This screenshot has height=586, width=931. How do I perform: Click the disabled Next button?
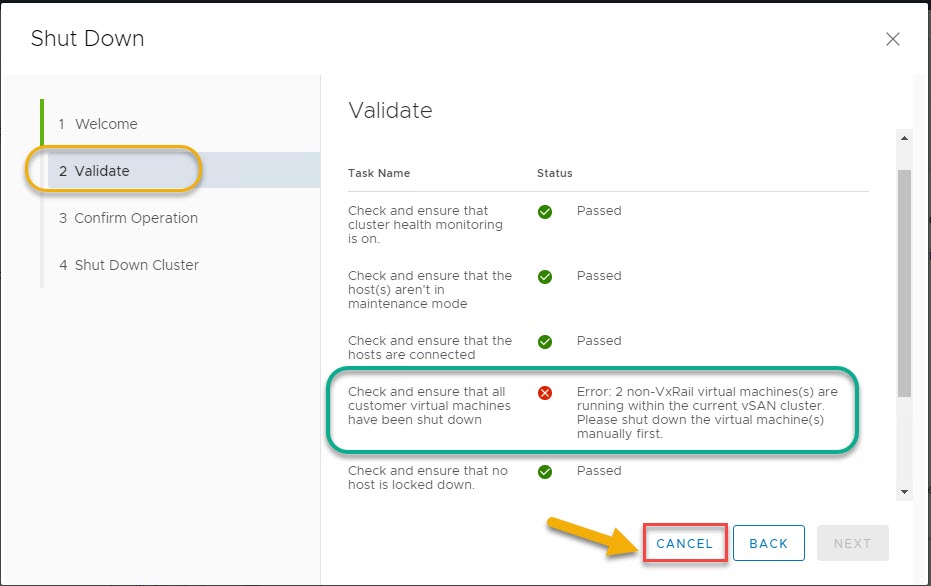[x=852, y=543]
